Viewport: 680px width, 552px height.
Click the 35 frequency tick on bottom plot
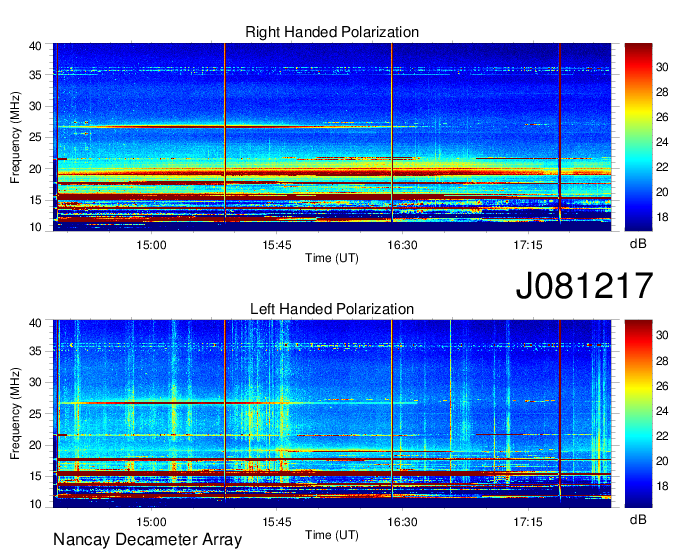click(35, 351)
